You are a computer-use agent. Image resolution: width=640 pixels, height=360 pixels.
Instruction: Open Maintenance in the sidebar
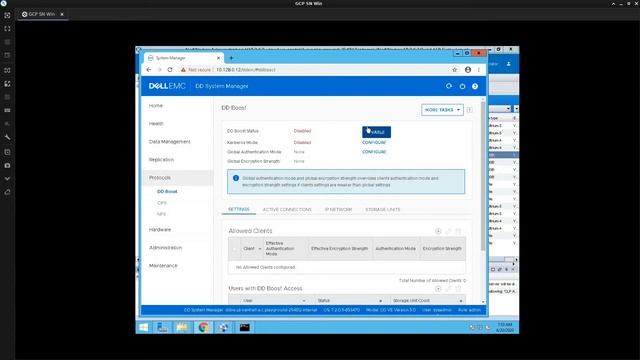coord(163,266)
